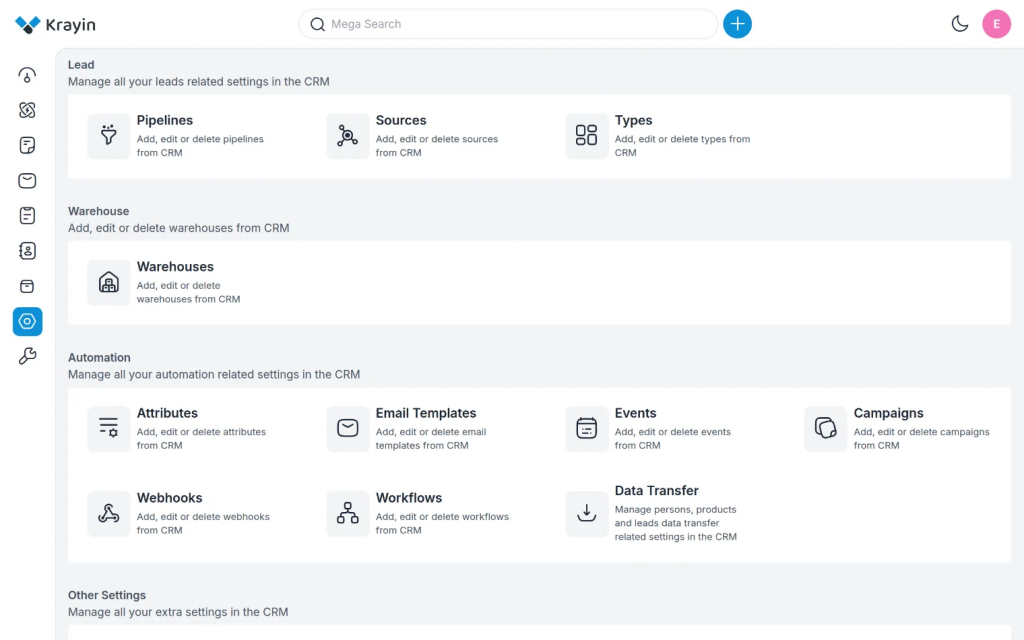Viewport: 1024px width, 640px height.
Task: Click the Lead section heading
Action: click(81, 65)
